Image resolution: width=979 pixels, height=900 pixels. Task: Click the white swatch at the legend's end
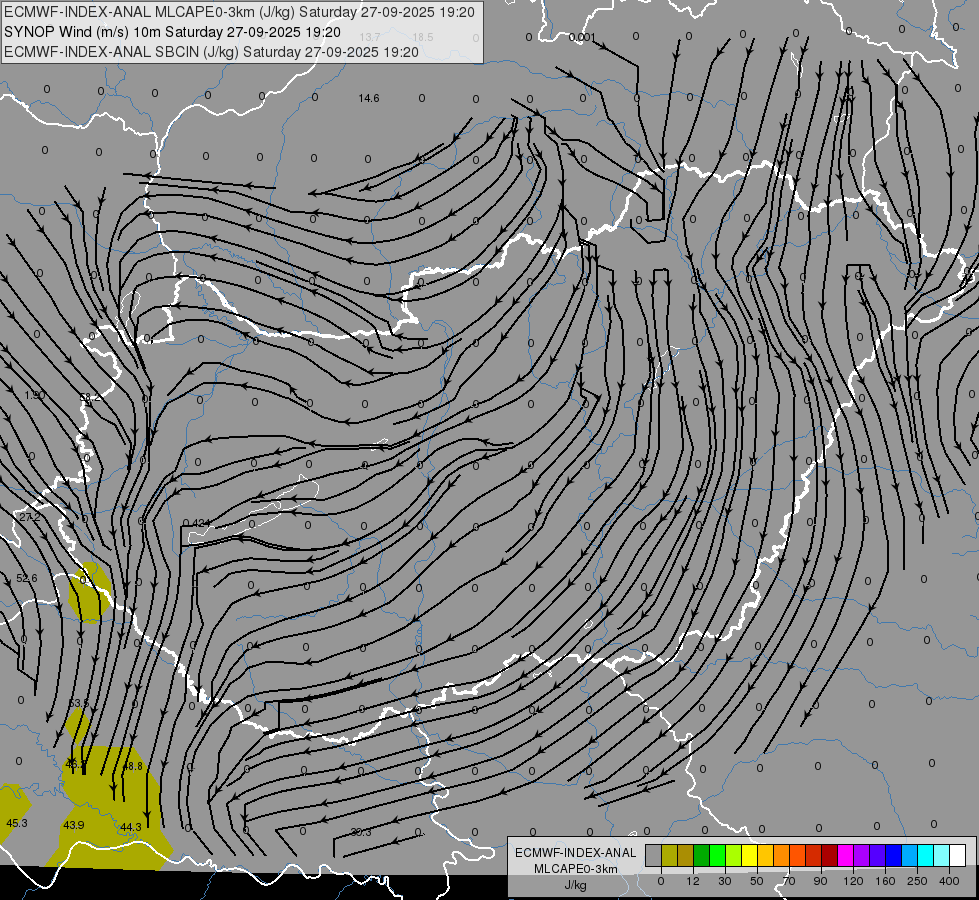pyautogui.click(x=957, y=855)
